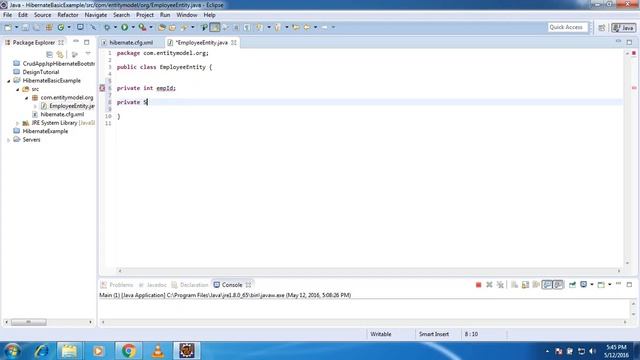Toggle Link with Editor in Package Explorer

click(x=60, y=54)
